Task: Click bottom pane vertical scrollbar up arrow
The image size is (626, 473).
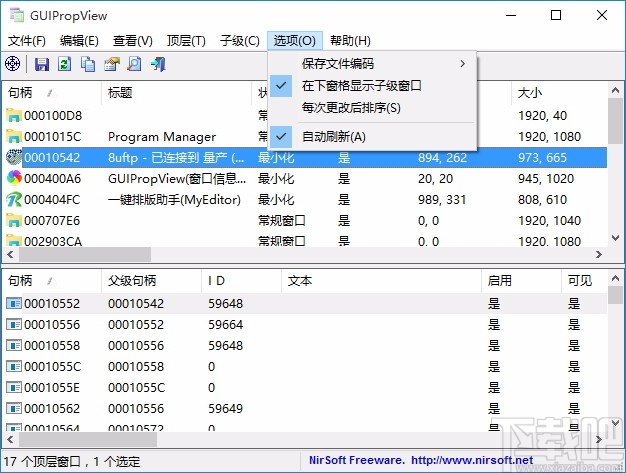Action: click(x=616, y=278)
